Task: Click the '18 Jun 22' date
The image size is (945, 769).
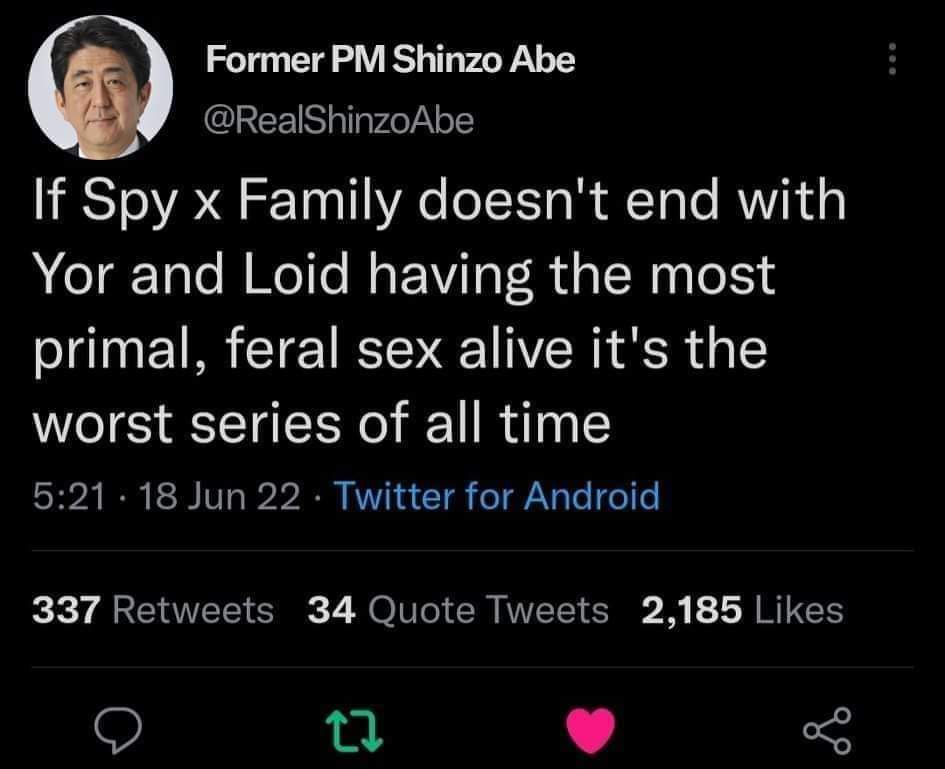Action: 208,495
